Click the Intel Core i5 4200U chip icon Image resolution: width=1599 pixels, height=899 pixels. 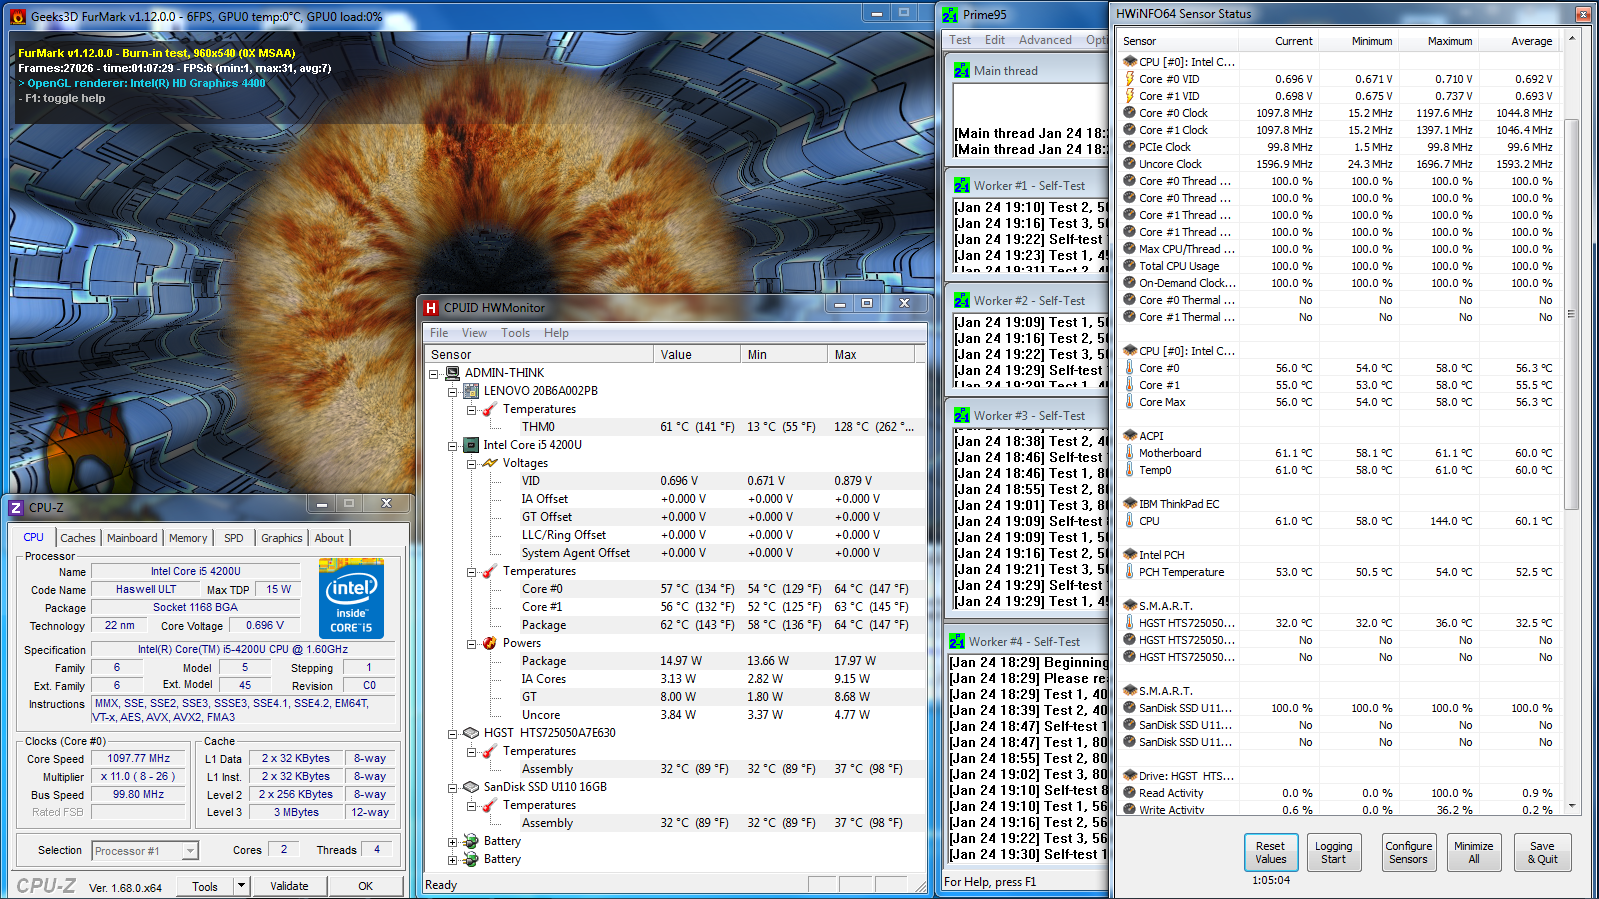[471, 445]
